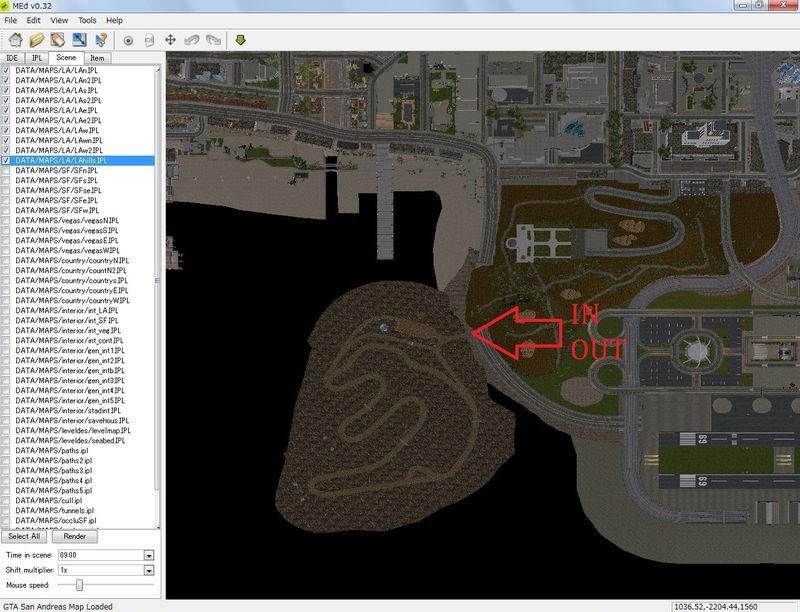800x612 pixels.
Task: Select the DATA/MAPS/LA/LAe.IPL row
Action: pos(79,111)
